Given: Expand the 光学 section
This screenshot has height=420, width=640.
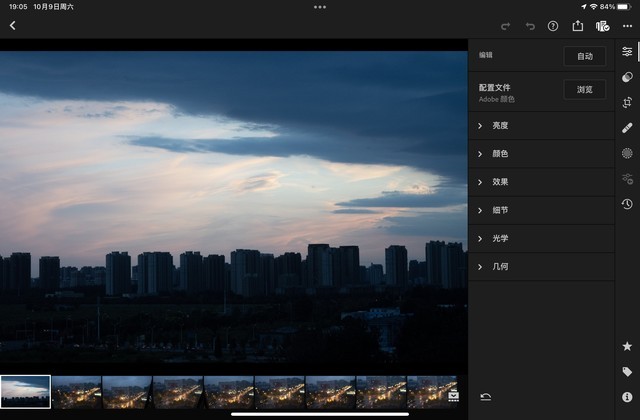Looking at the screenshot, I should (541, 238).
